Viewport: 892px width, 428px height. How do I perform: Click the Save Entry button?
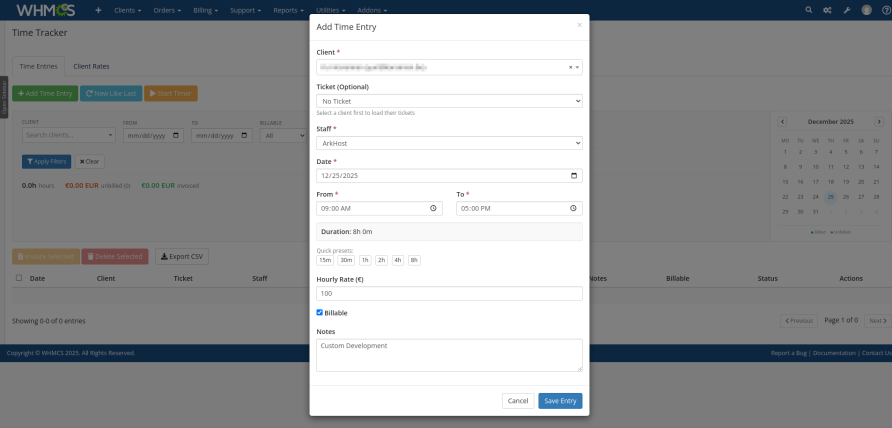(x=560, y=400)
